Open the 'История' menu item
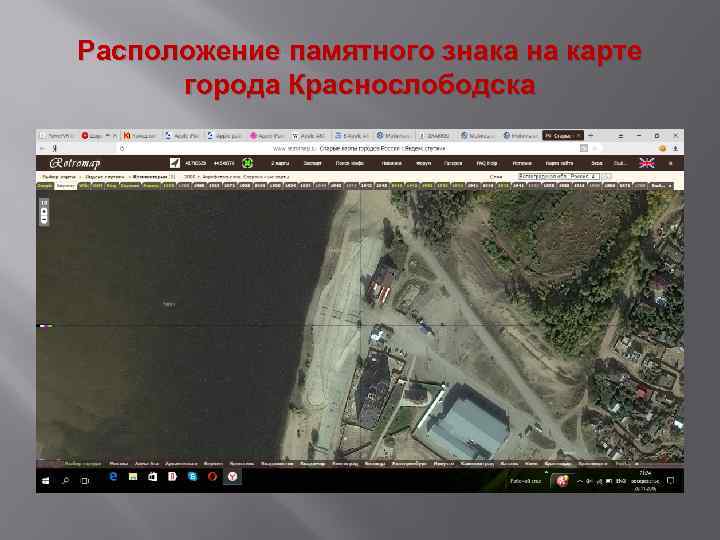This screenshot has height=540, width=720. [x=522, y=163]
